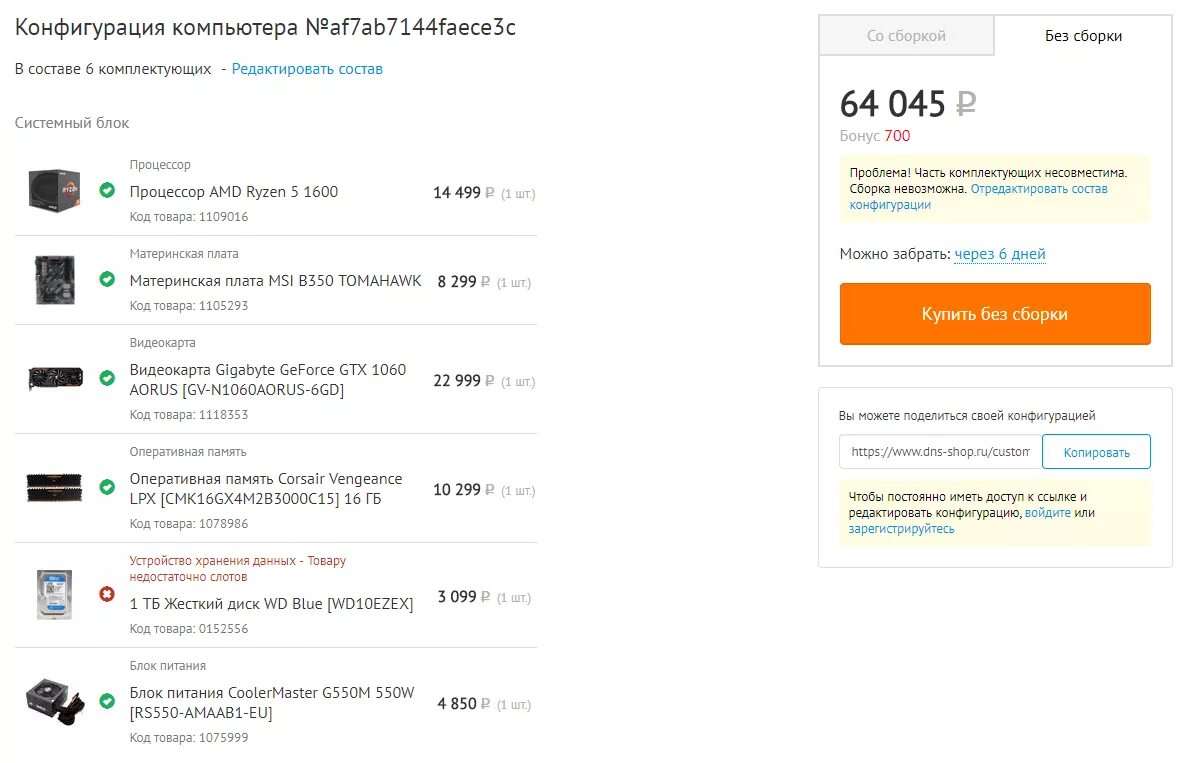1179x763 pixels.
Task: Select the "Без сборки" tab
Action: 1083,36
